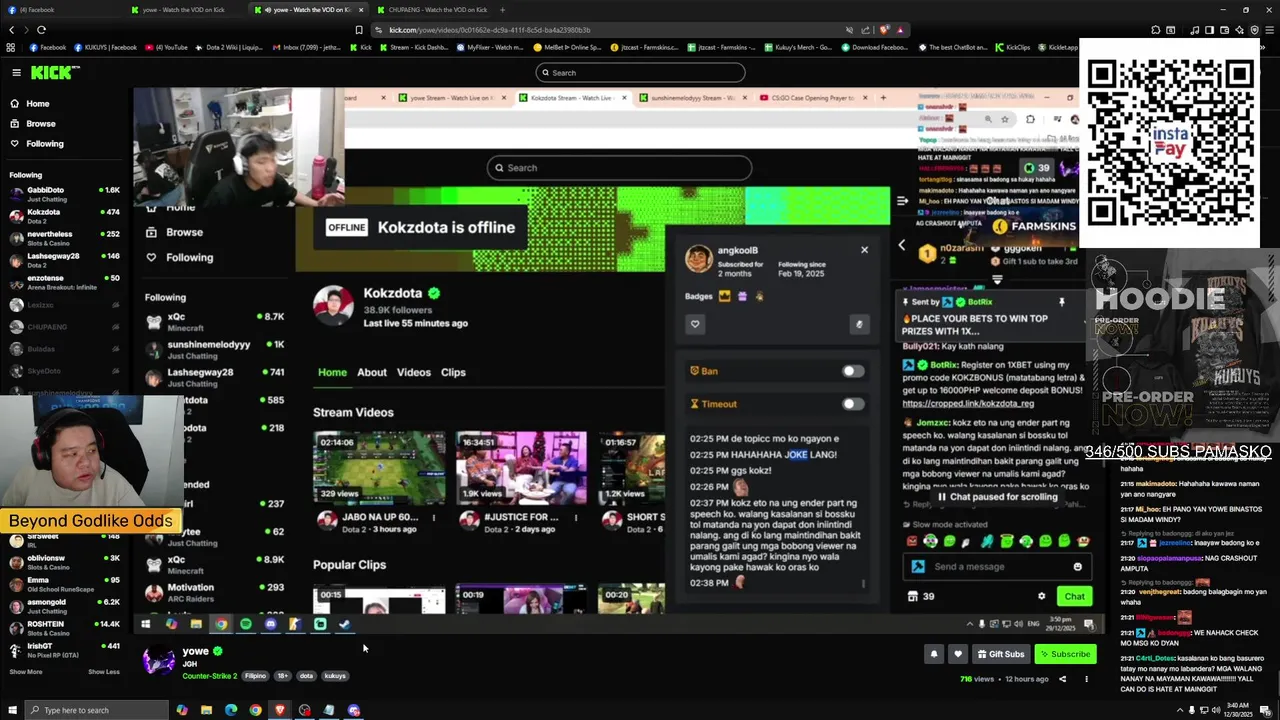Click the Windows taskbar search box
This screenshot has width=1280, height=720.
click(x=96, y=710)
